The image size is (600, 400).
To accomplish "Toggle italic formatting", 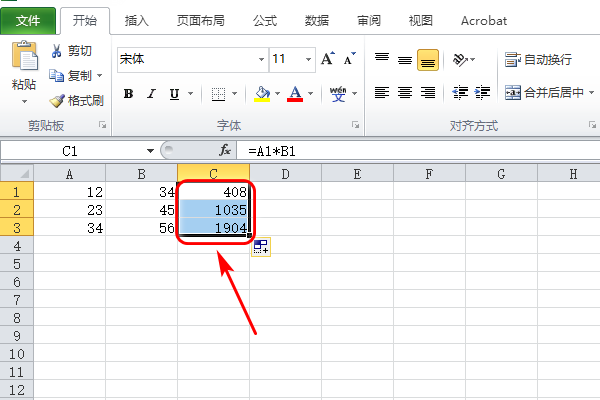I will click(x=152, y=93).
